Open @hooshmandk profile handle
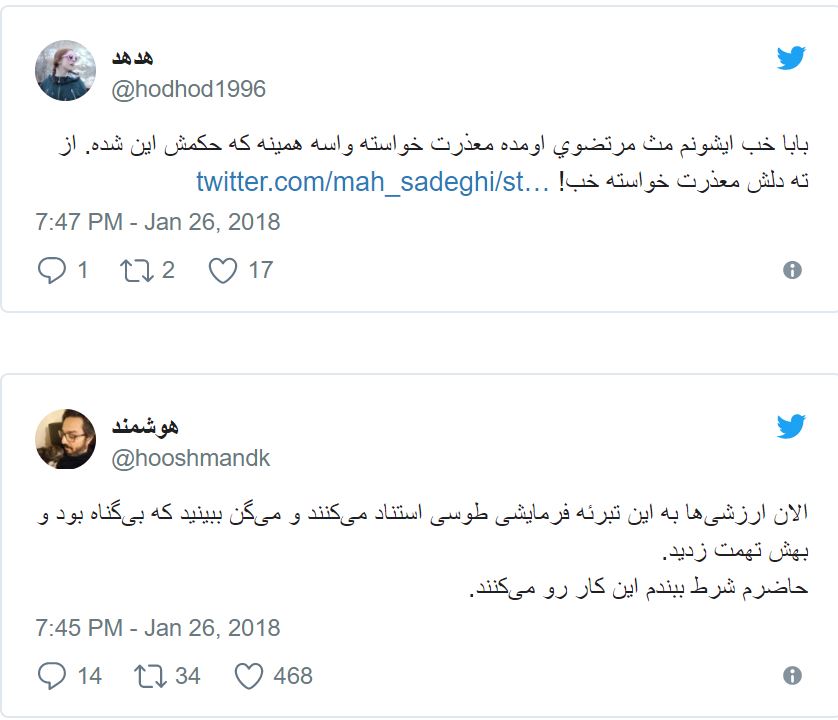Image resolution: width=838 pixels, height=720 pixels. coord(190,458)
